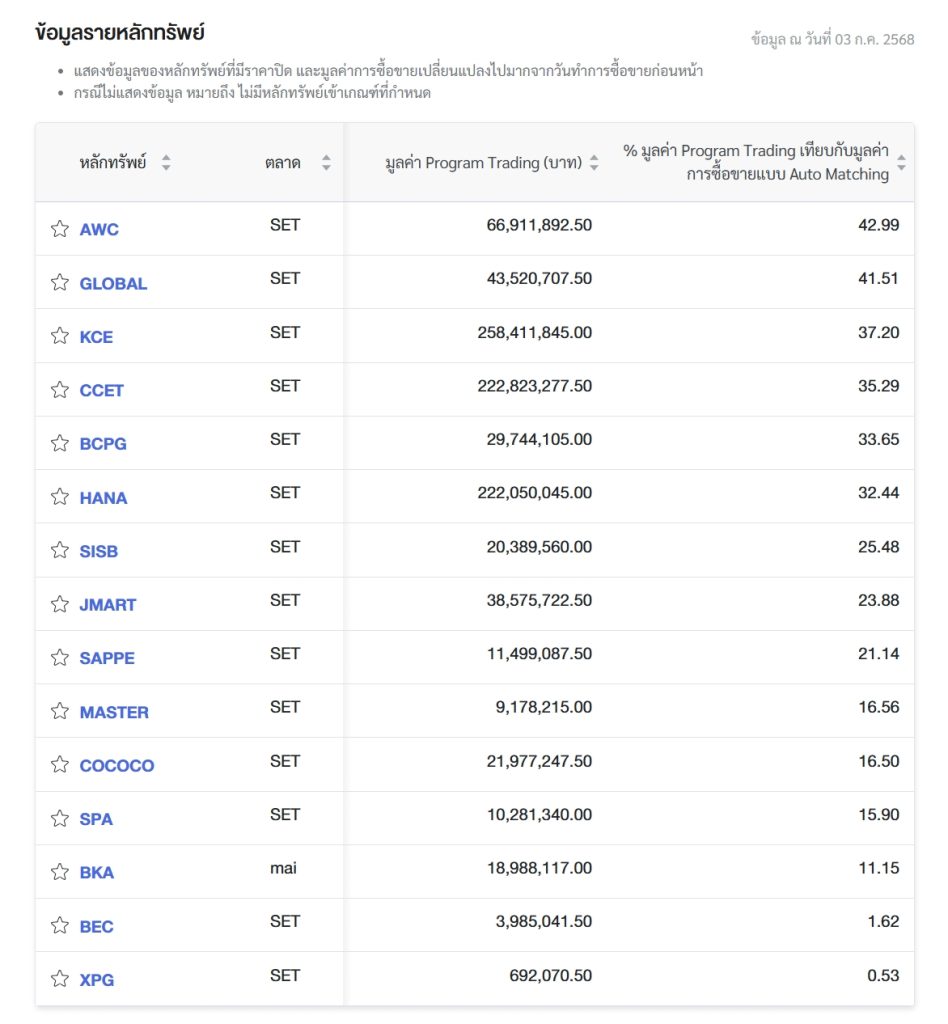Screen dimensions: 948x1024
Task: Mark CCET as favorite with star
Action: pos(59,390)
